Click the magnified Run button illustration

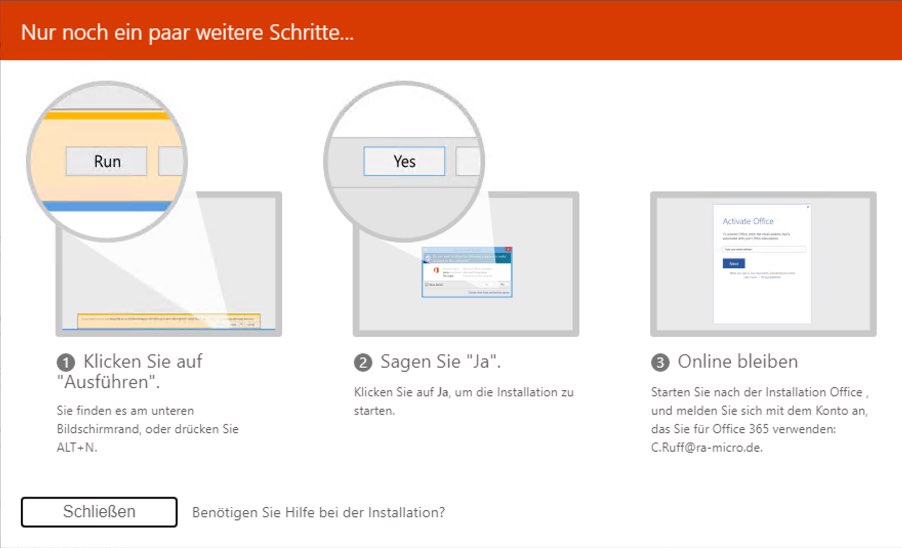(106, 161)
